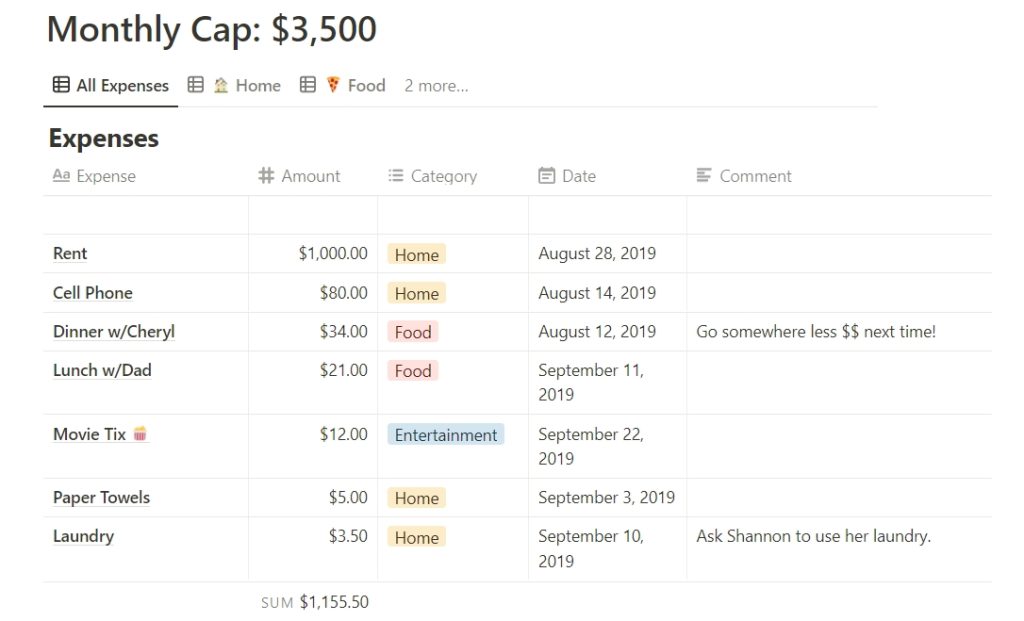Click the text icon in Comment header
The width and height of the screenshot is (1024, 621).
click(x=703, y=175)
